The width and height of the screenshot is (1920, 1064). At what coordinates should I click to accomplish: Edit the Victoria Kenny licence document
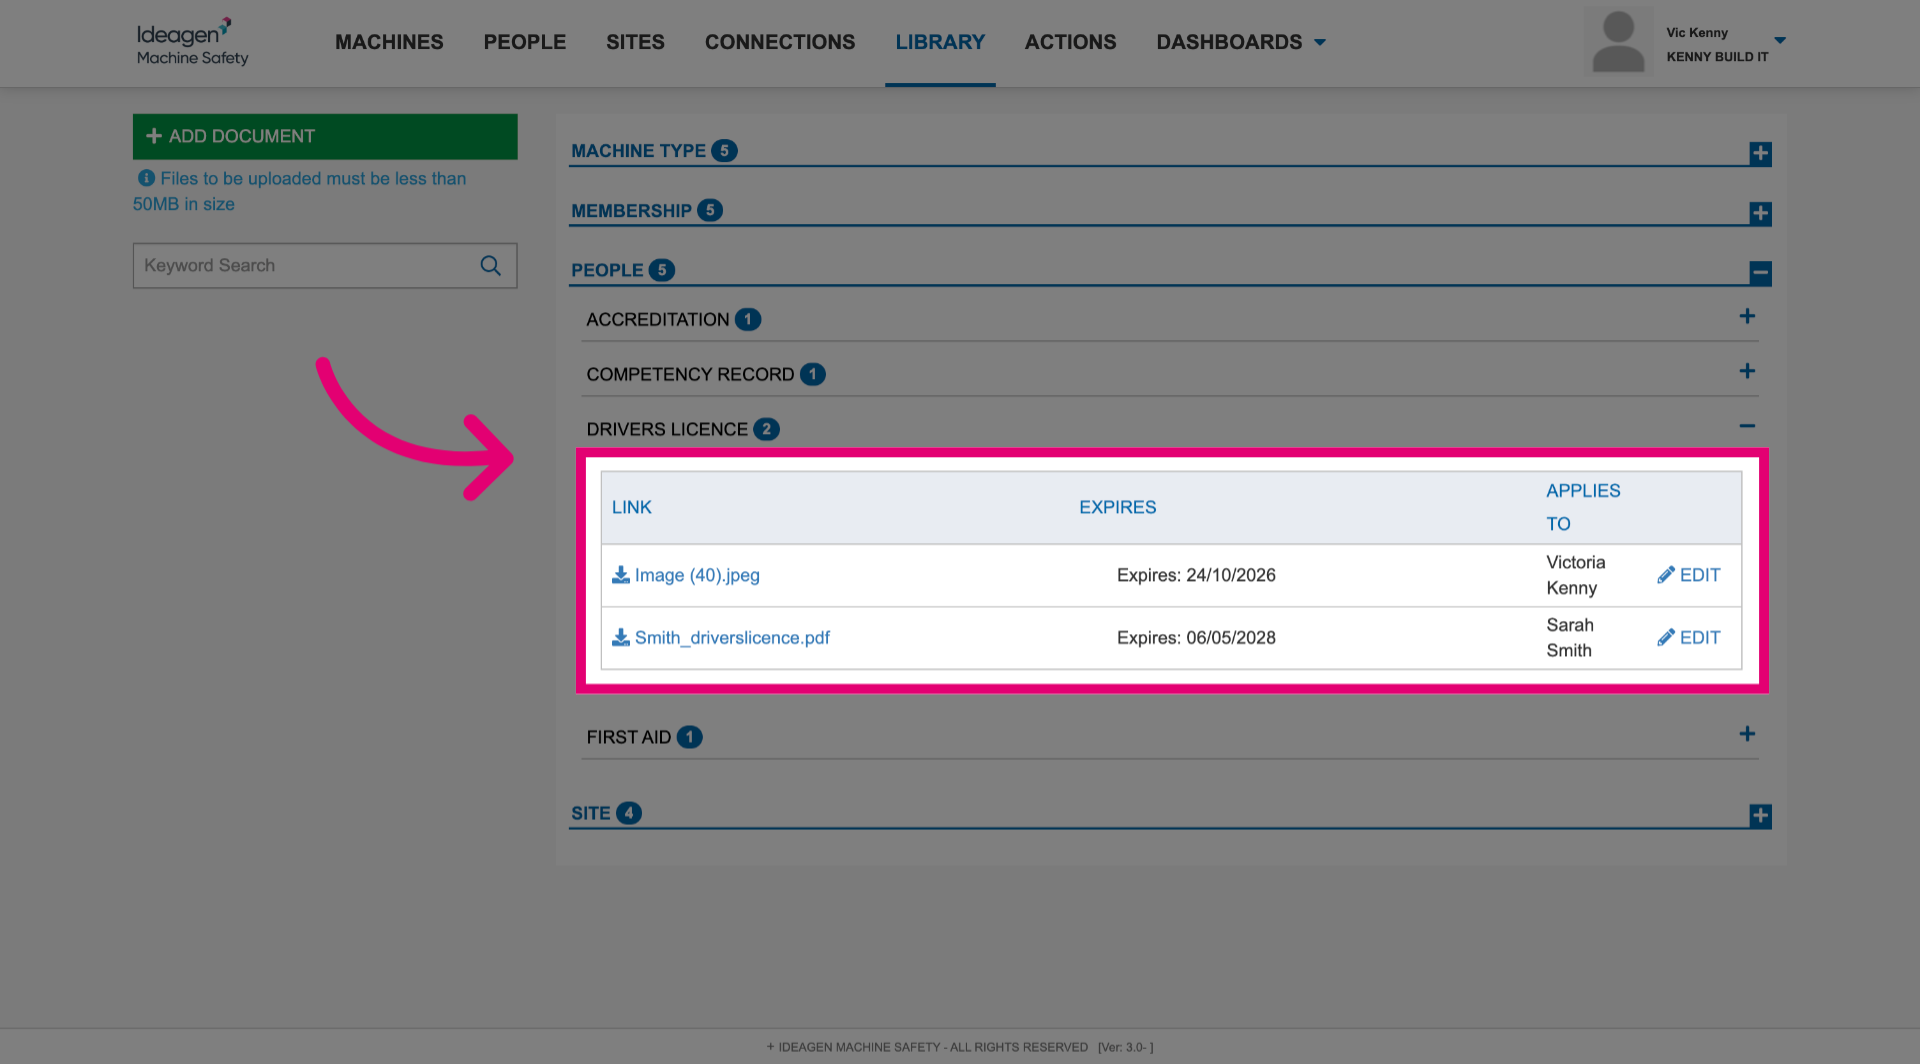[1689, 575]
